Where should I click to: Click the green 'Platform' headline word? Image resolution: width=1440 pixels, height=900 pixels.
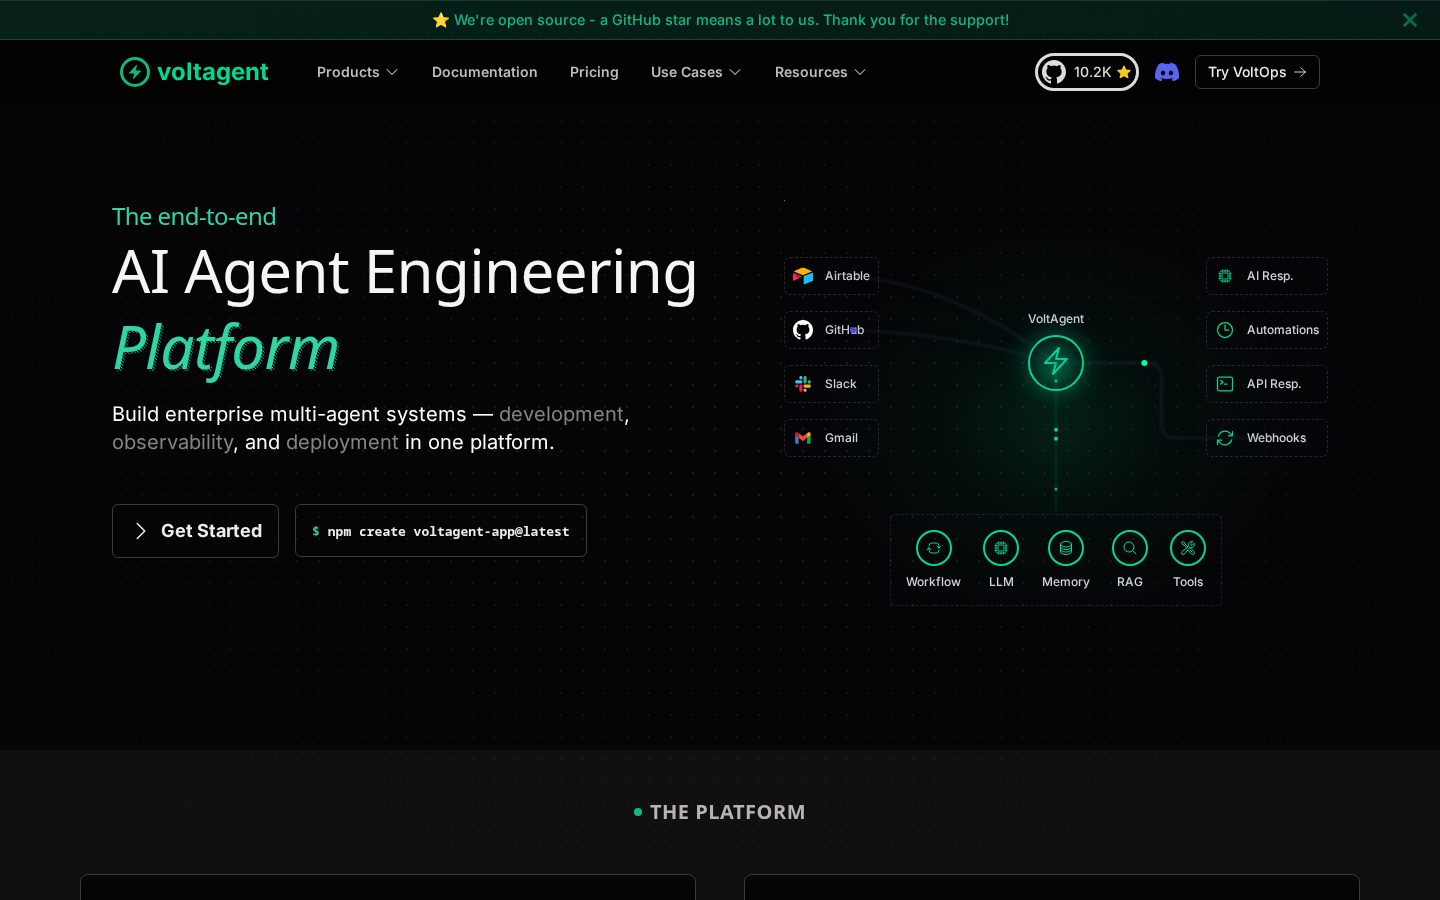click(x=226, y=349)
